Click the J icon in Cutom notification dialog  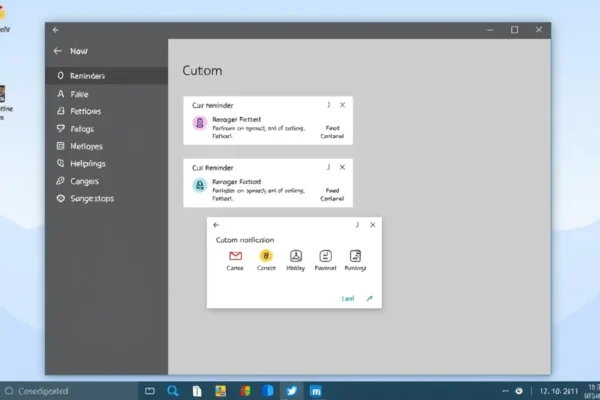point(357,225)
